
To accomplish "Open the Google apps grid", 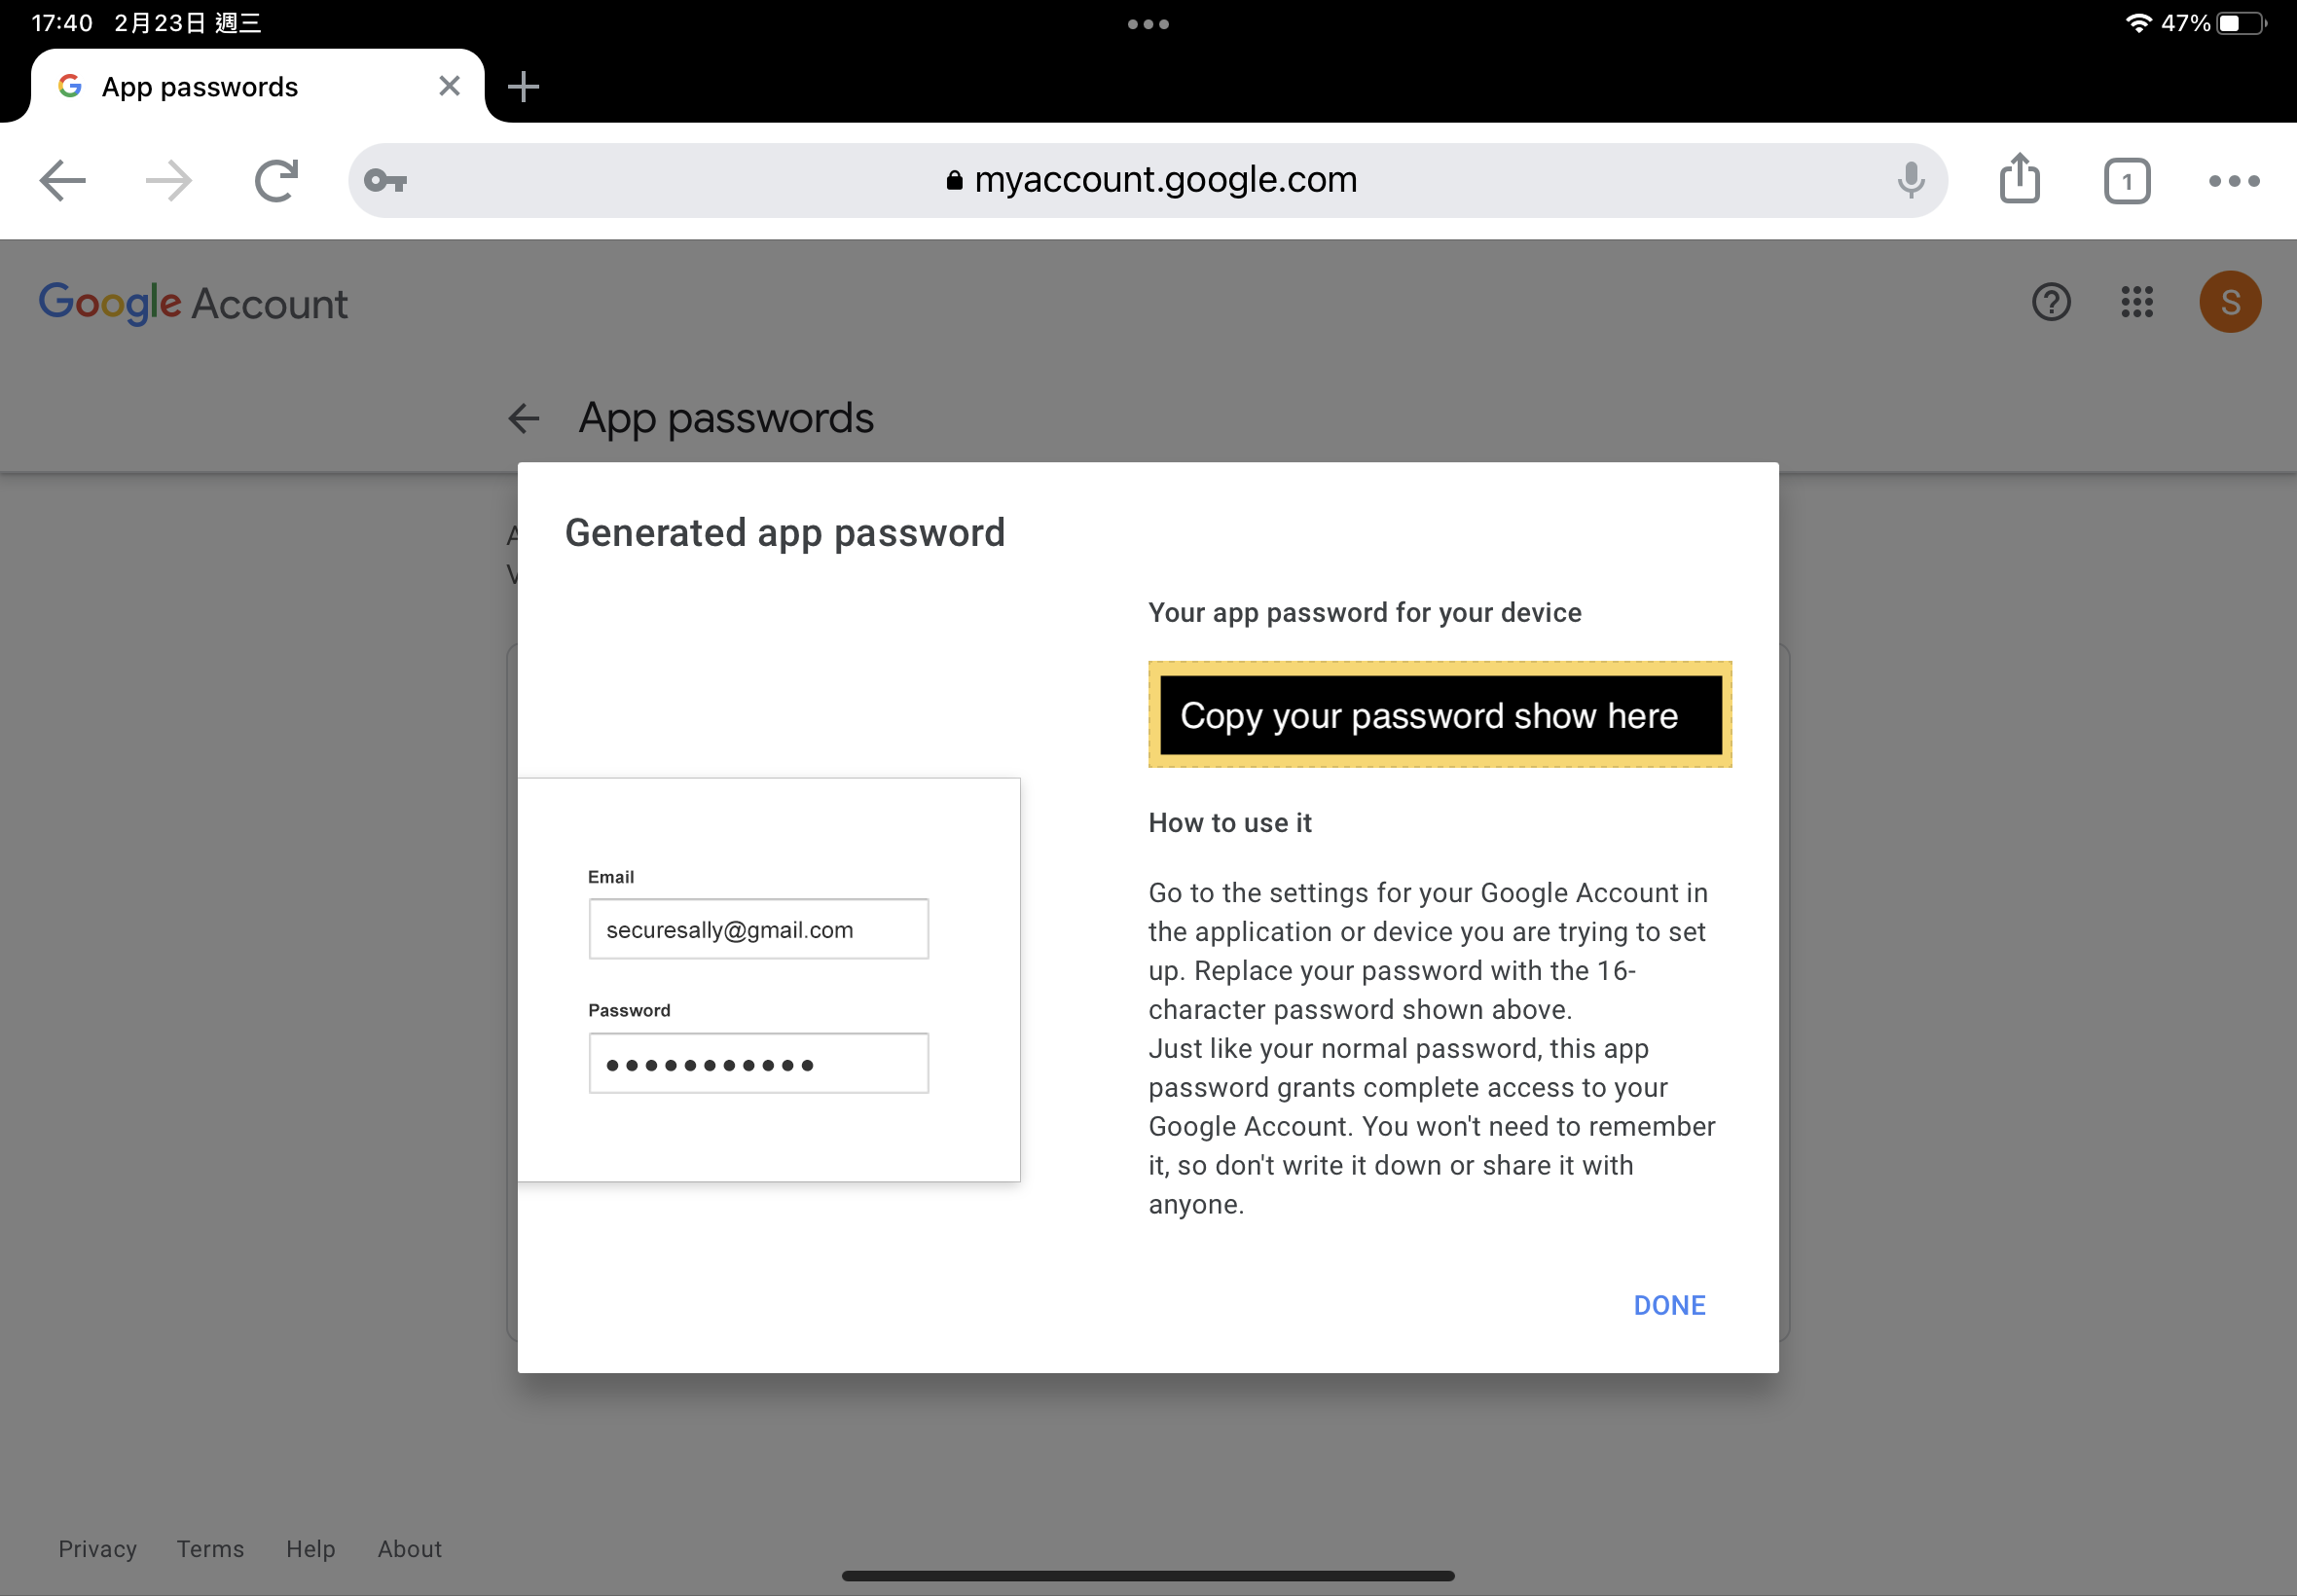I will coord(2136,302).
